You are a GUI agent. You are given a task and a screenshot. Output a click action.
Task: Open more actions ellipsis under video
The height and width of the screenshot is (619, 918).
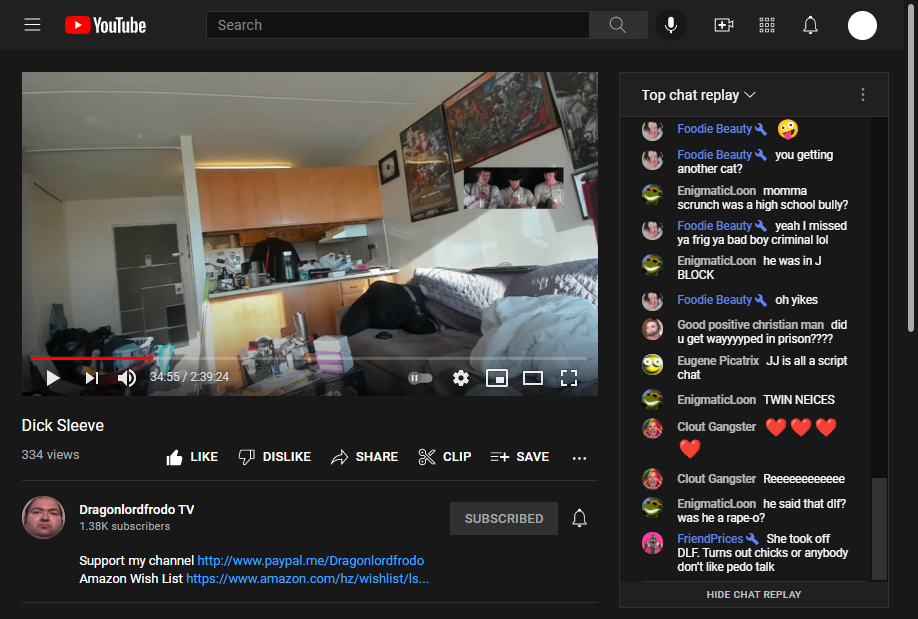click(x=579, y=458)
